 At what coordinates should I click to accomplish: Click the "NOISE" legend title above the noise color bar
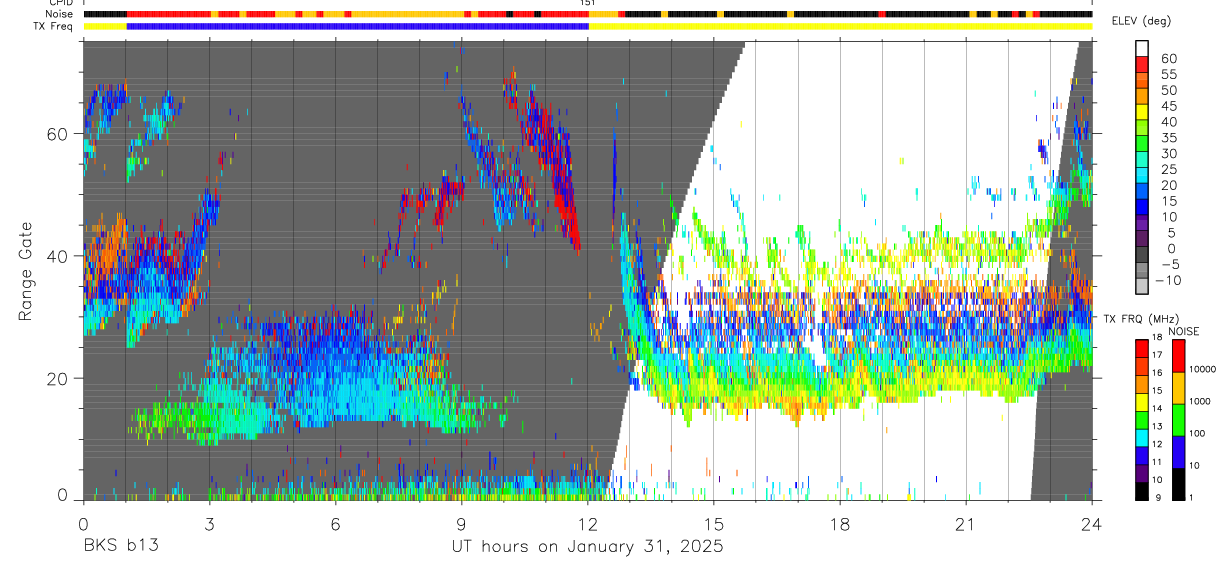coord(1183,331)
